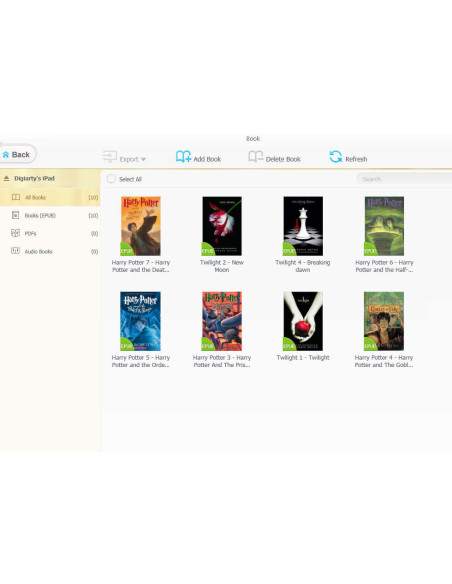The image size is (452, 584).
Task: Click the Refresh arrows icon
Action: tap(335, 156)
